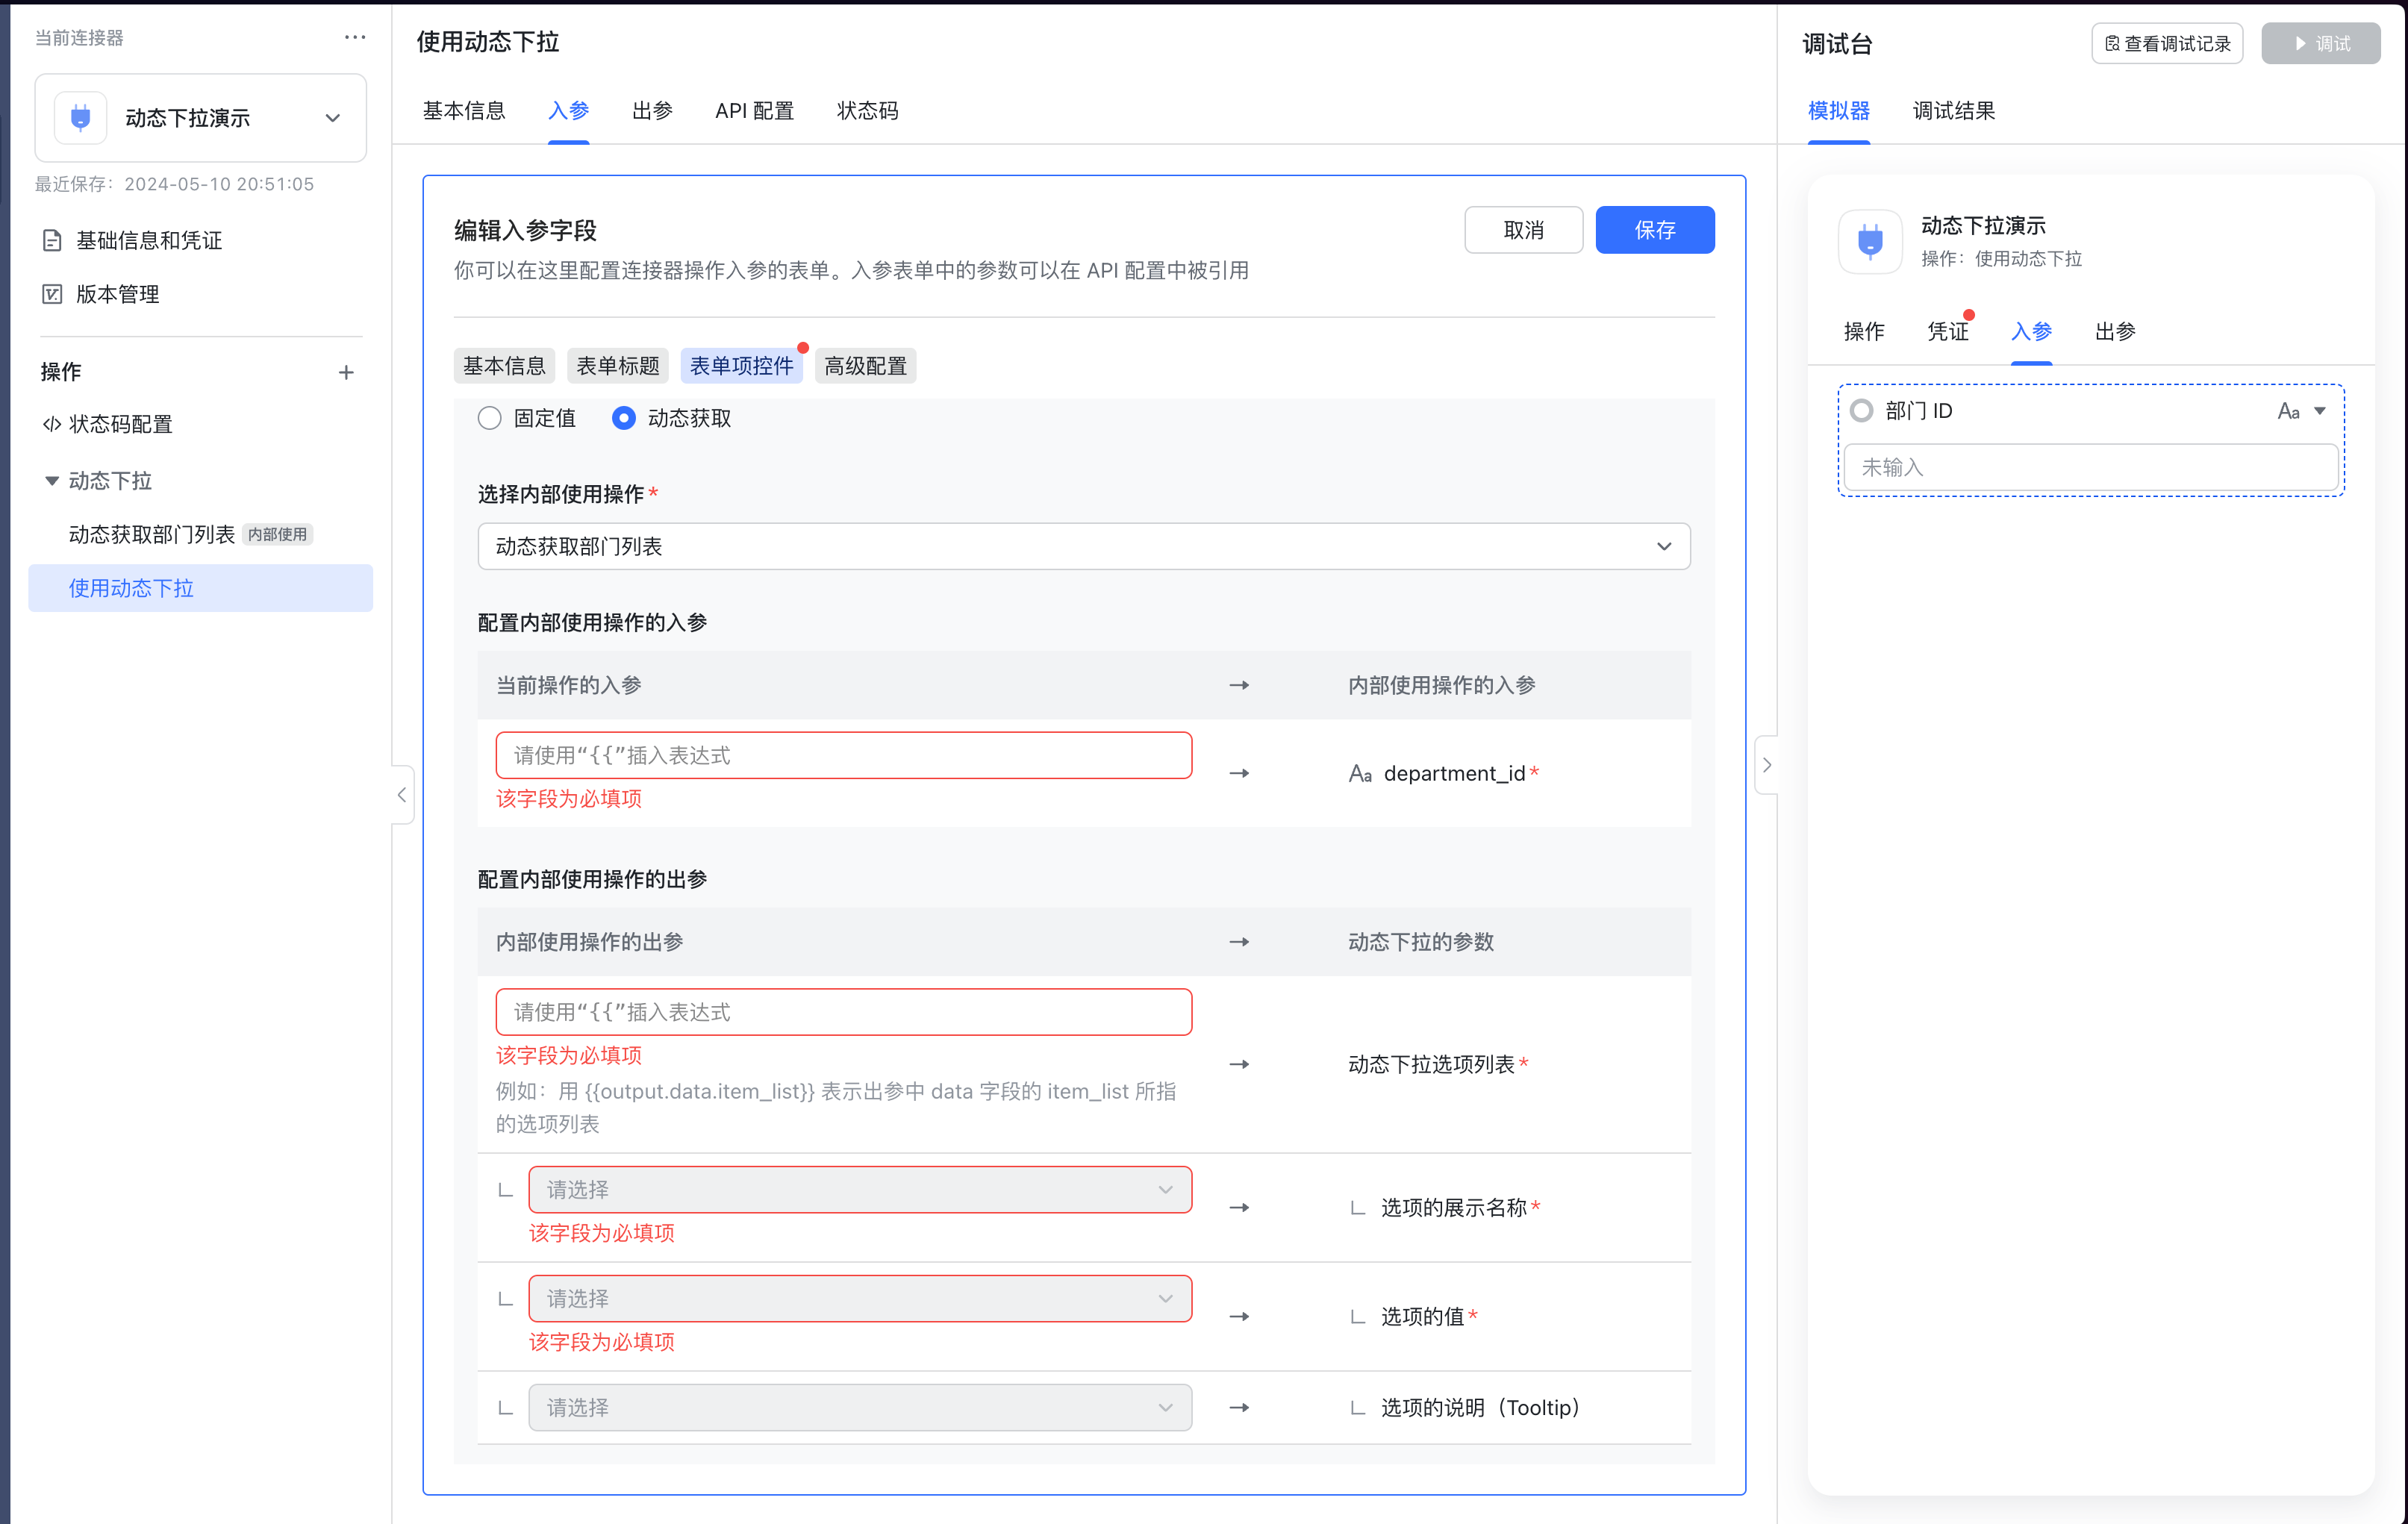Viewport: 2408px width, 1524px height.
Task: Open the 选项的说明 (Tooltip) select dropdown
Action: click(860, 1408)
